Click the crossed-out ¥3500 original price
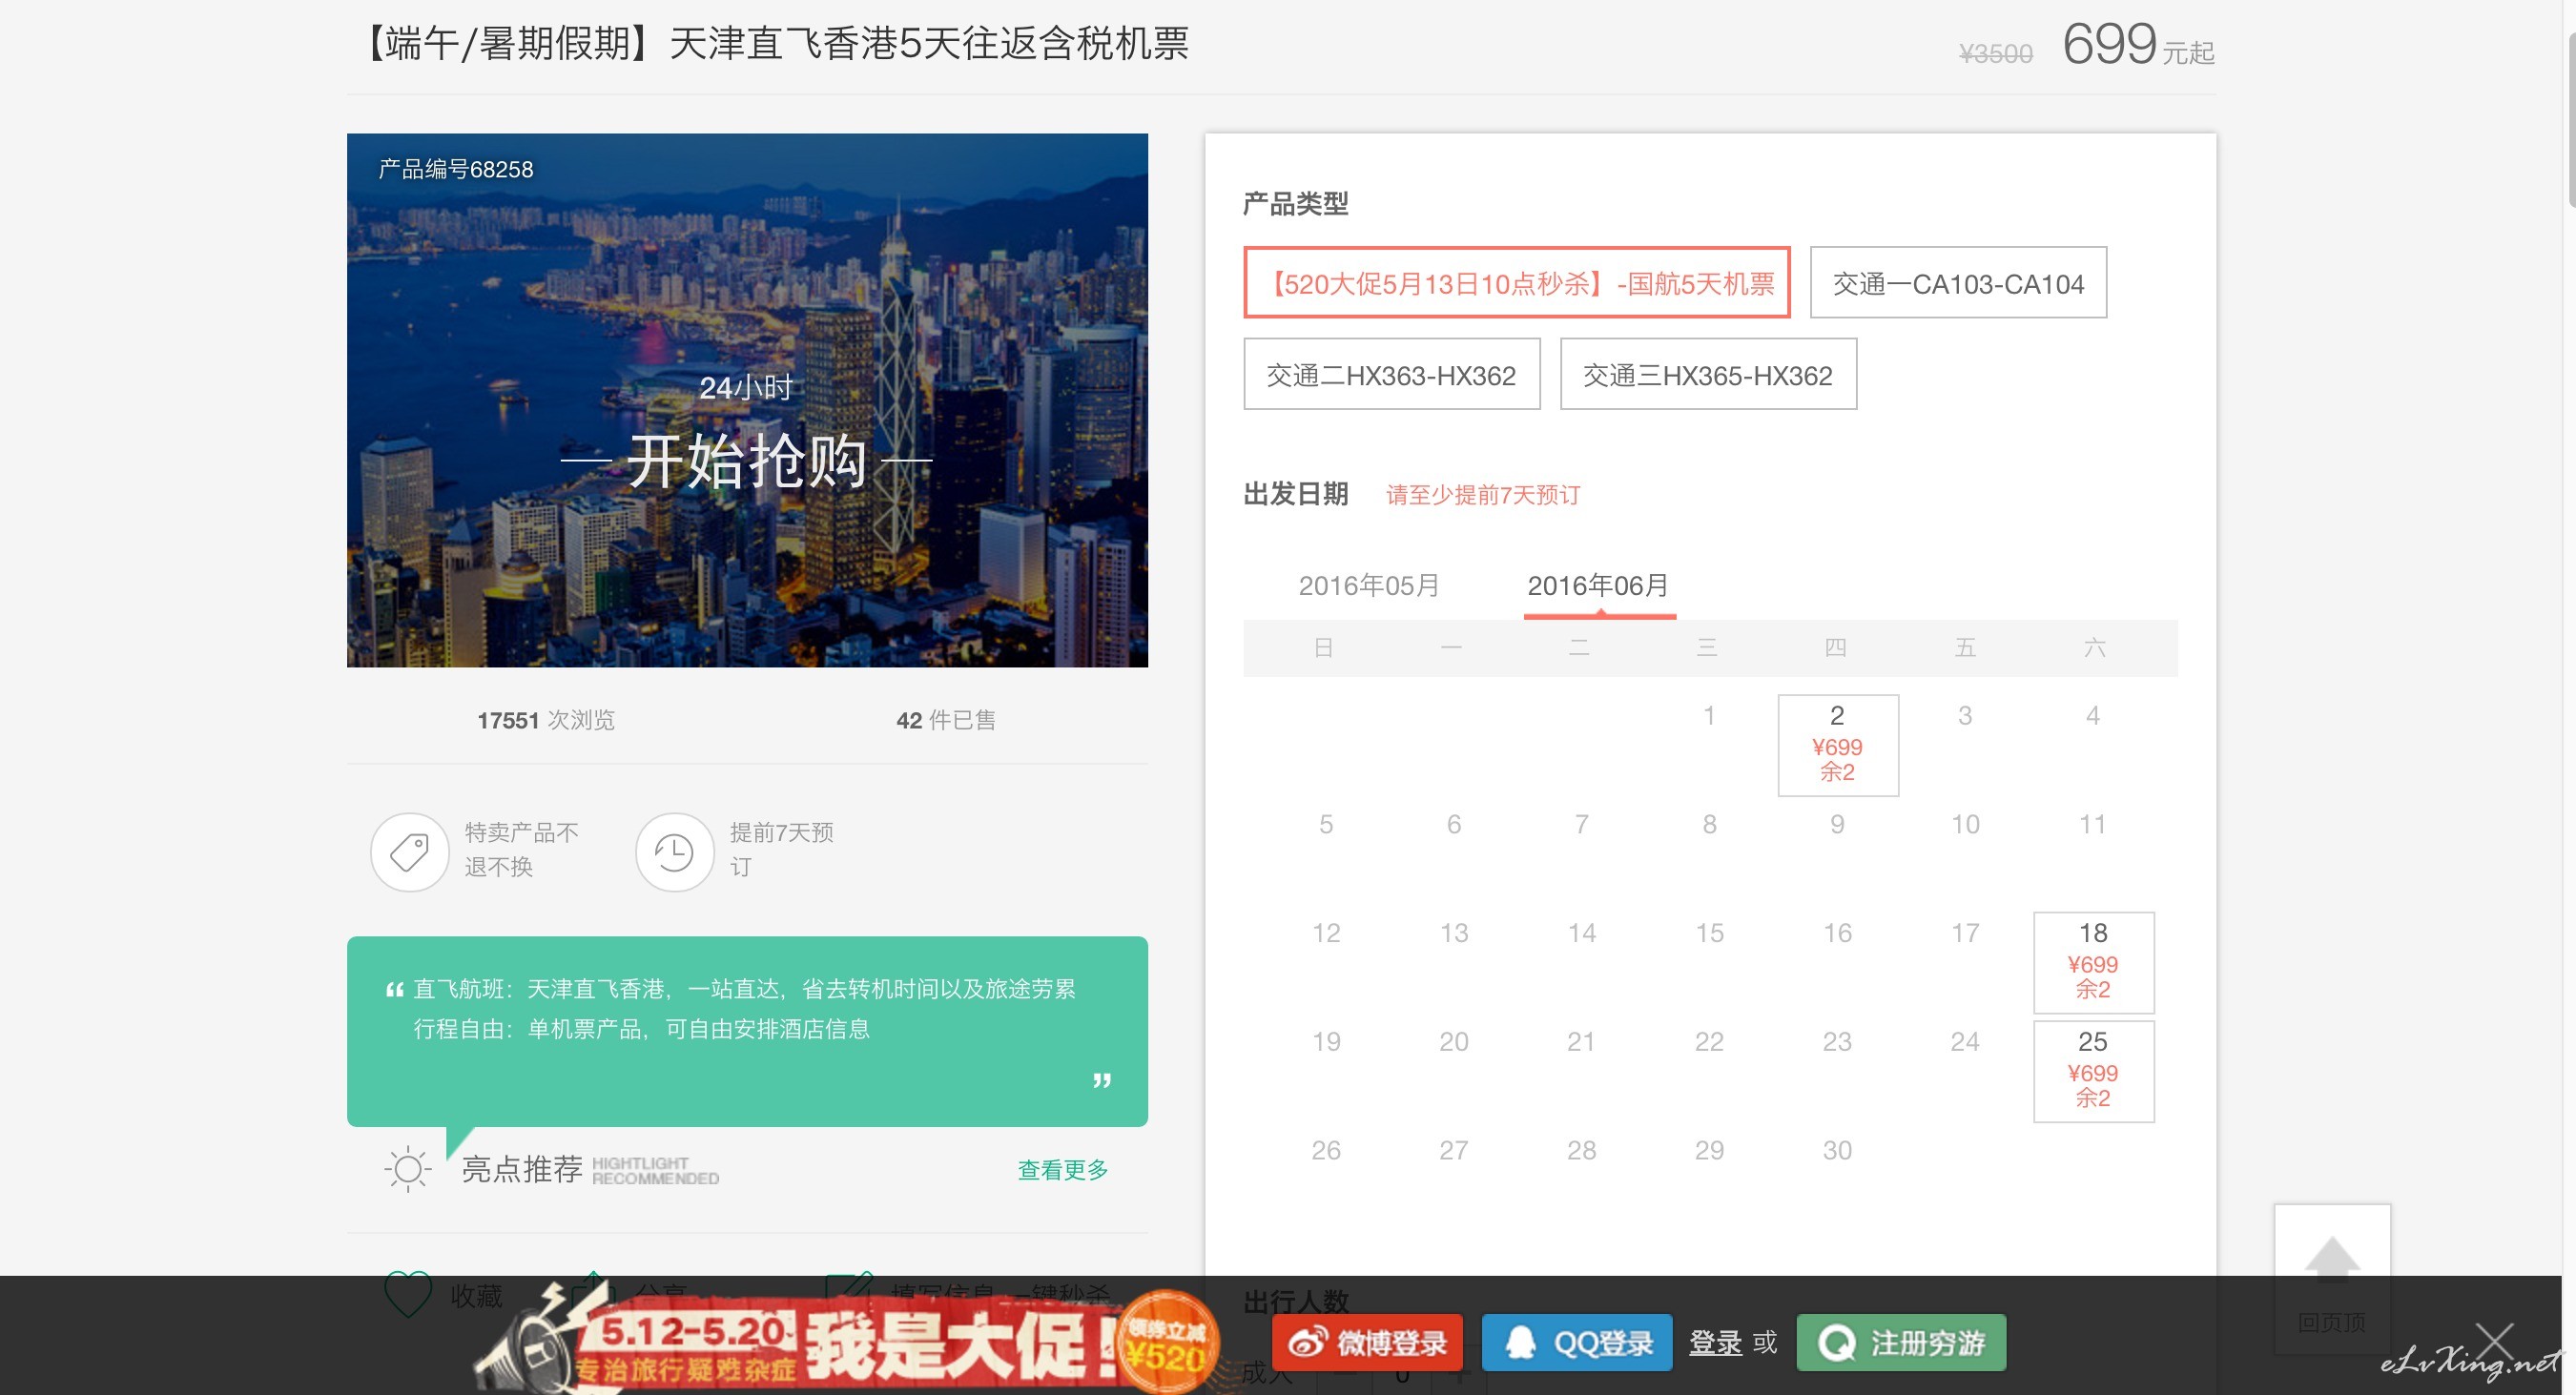 coord(1995,53)
